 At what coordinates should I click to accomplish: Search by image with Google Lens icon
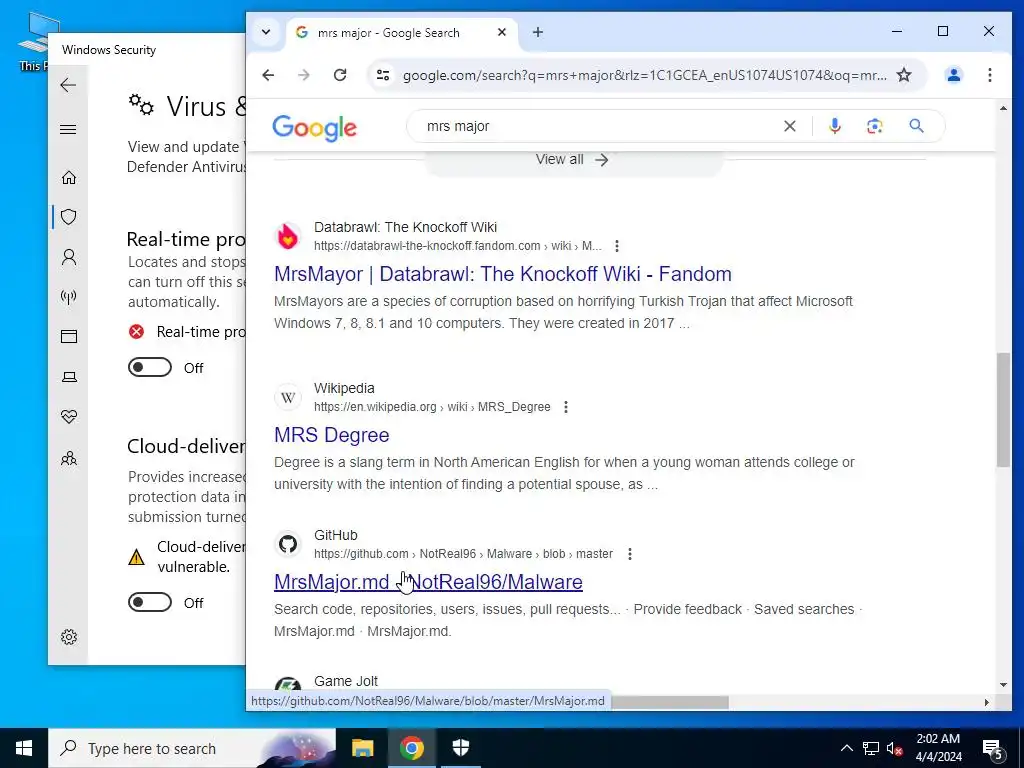point(874,126)
